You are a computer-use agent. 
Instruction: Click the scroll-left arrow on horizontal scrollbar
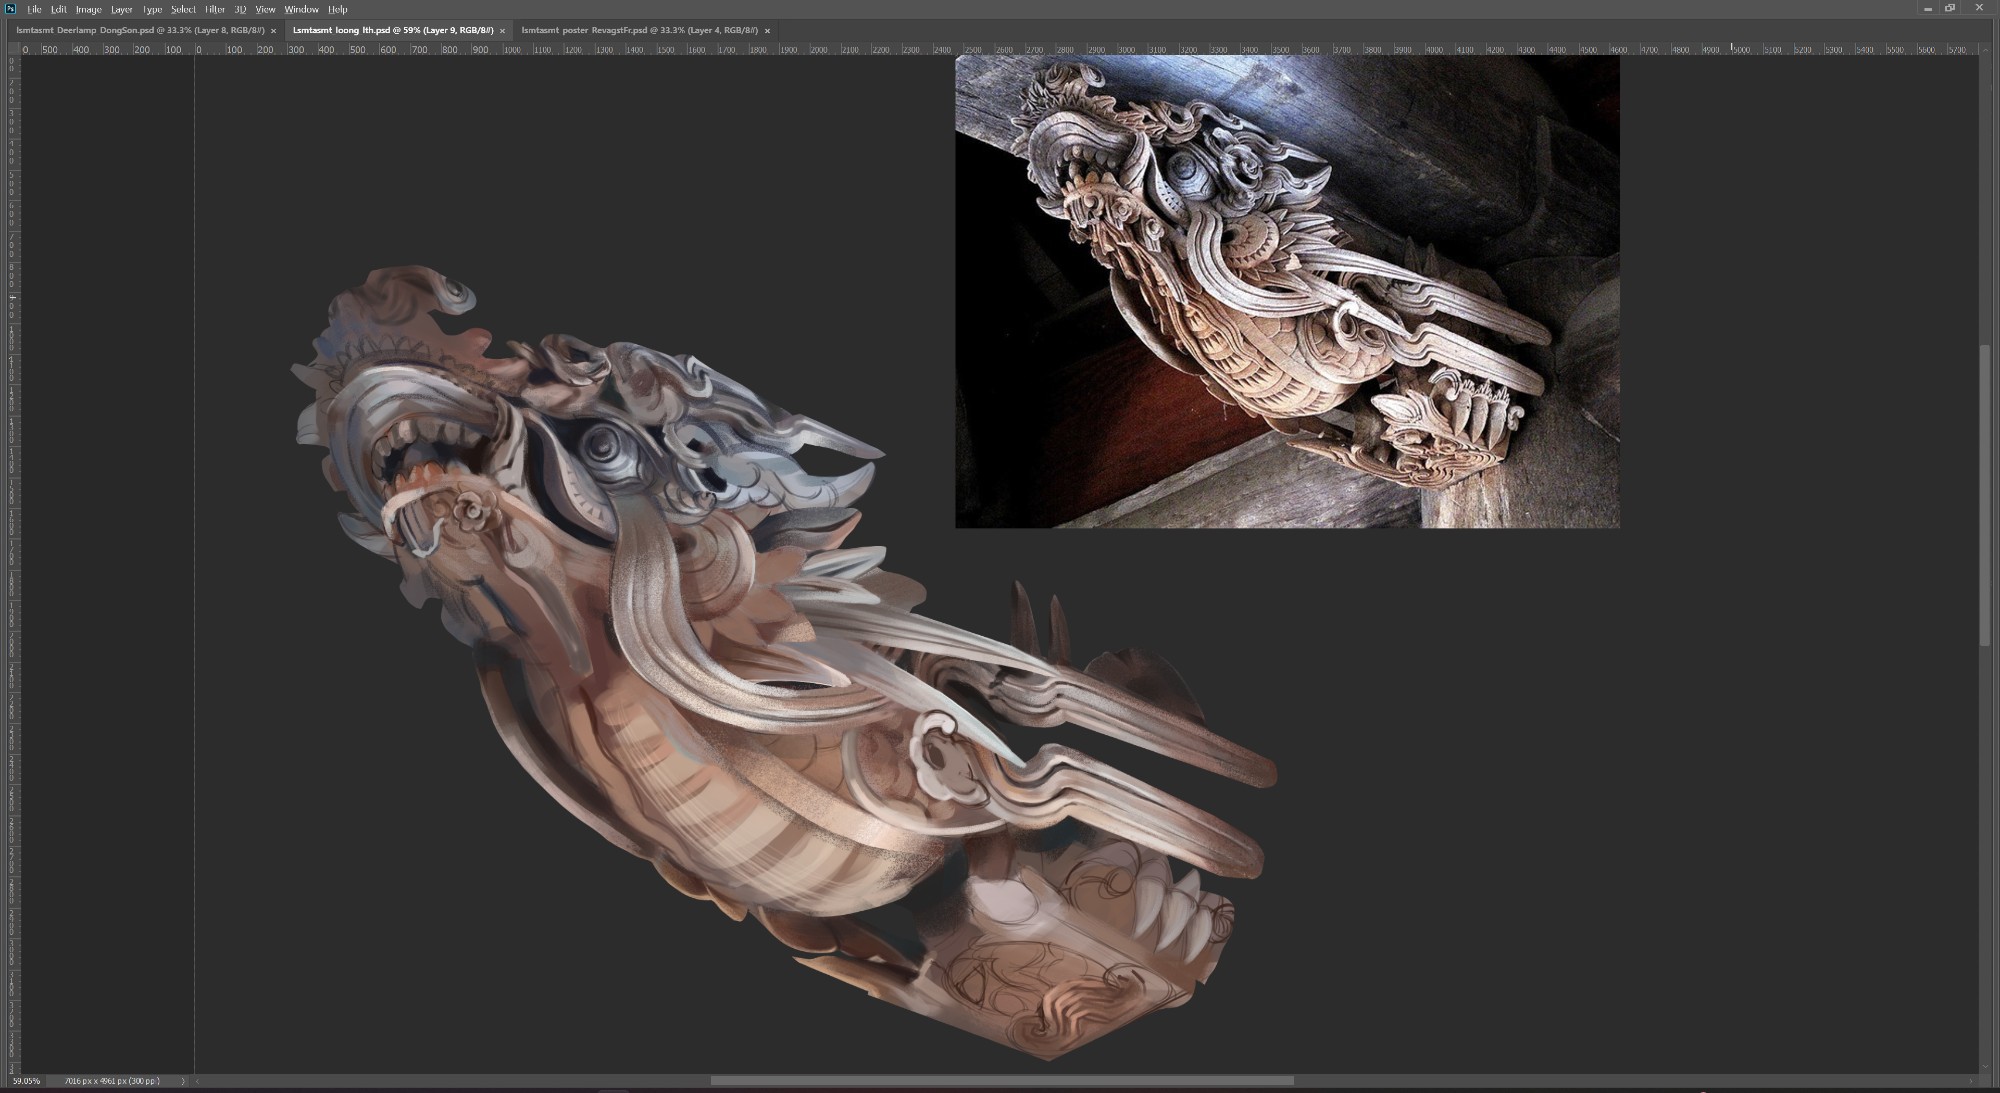coord(197,1081)
